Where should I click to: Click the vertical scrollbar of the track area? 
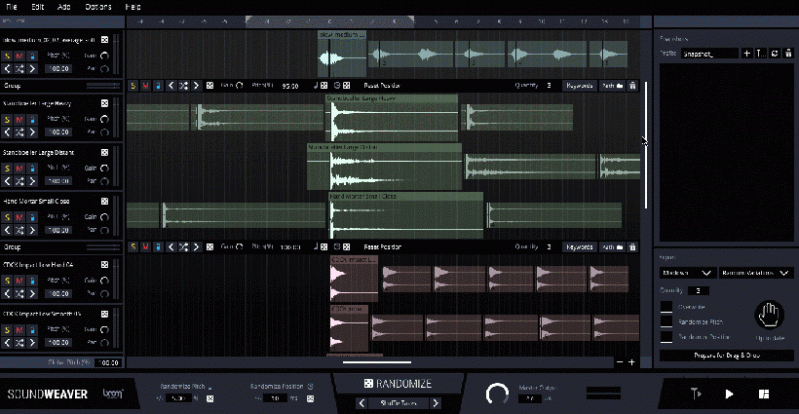tap(646, 145)
